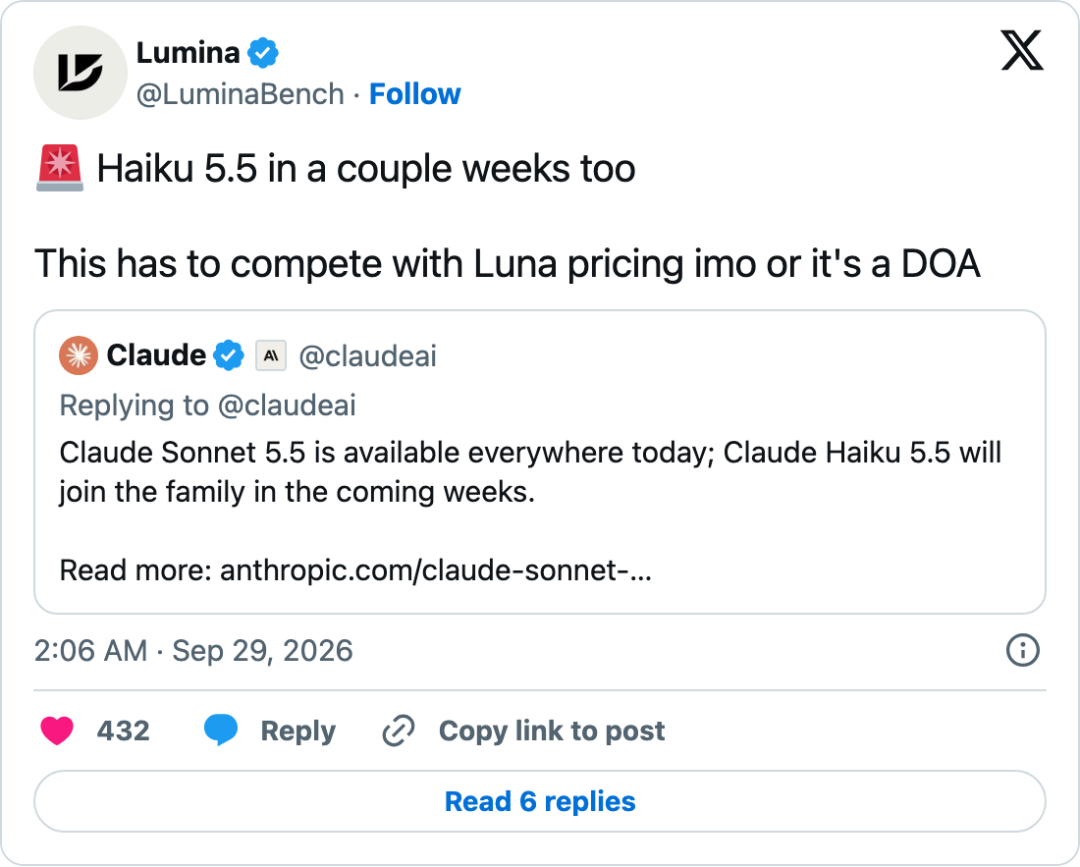This screenshot has width=1080, height=867.
Task: Click the Anthropic affiliation badge
Action: coord(271,355)
